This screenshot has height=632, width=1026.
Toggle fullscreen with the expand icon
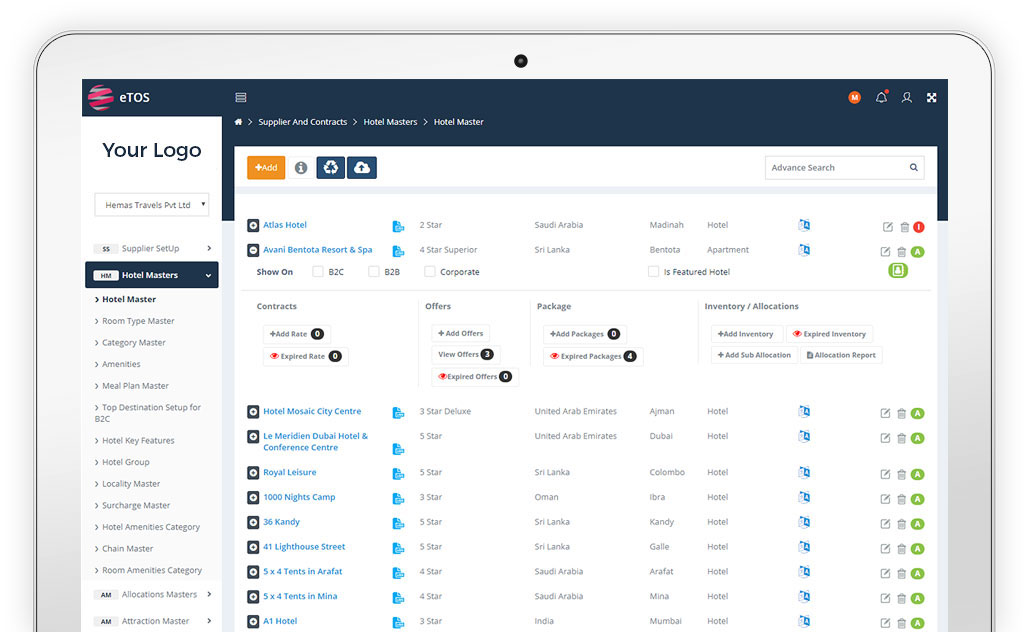click(931, 97)
